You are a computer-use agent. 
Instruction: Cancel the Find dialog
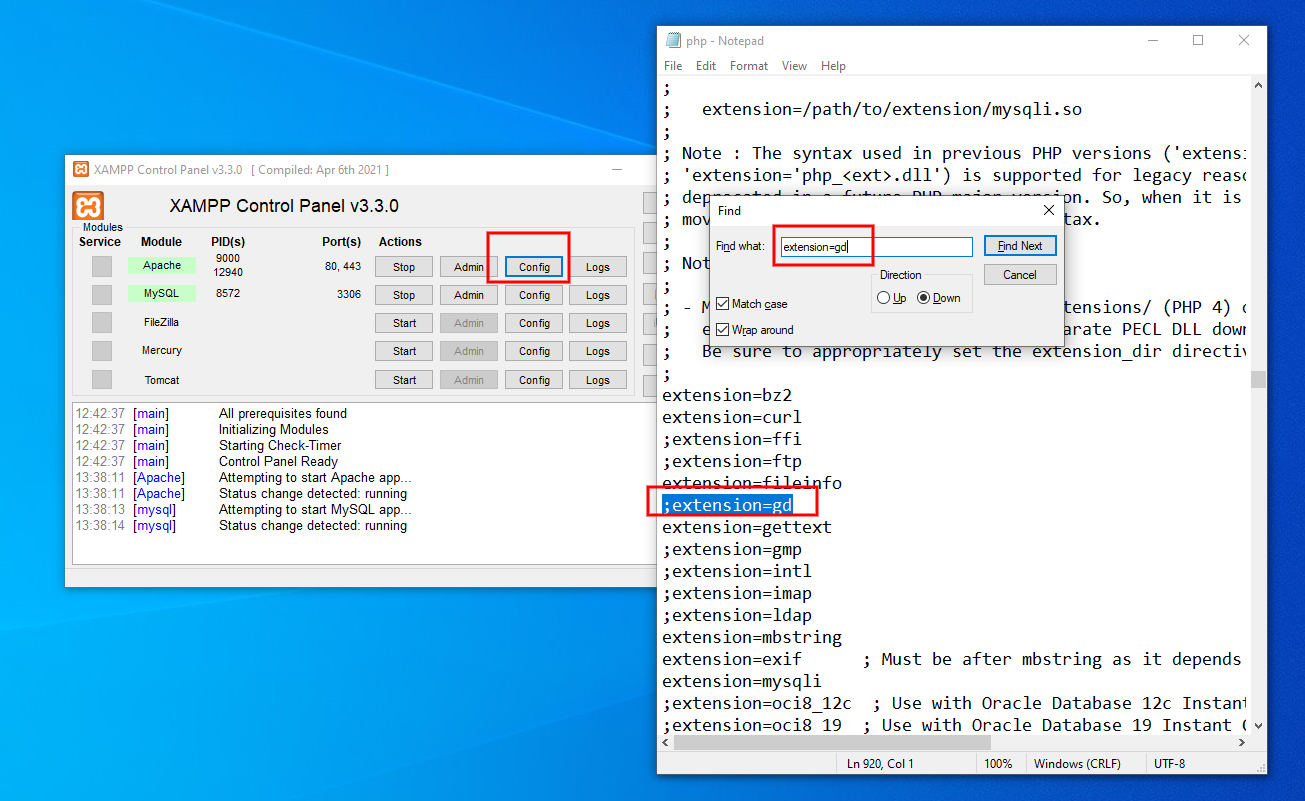tap(1020, 274)
